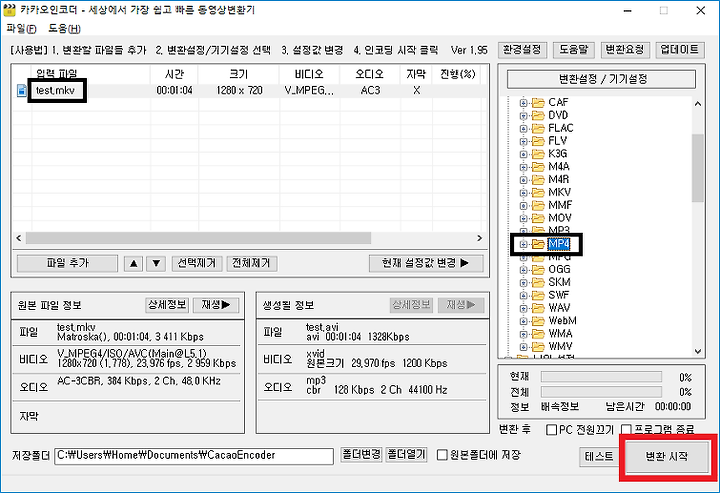Expand the WebM tree node

(523, 321)
